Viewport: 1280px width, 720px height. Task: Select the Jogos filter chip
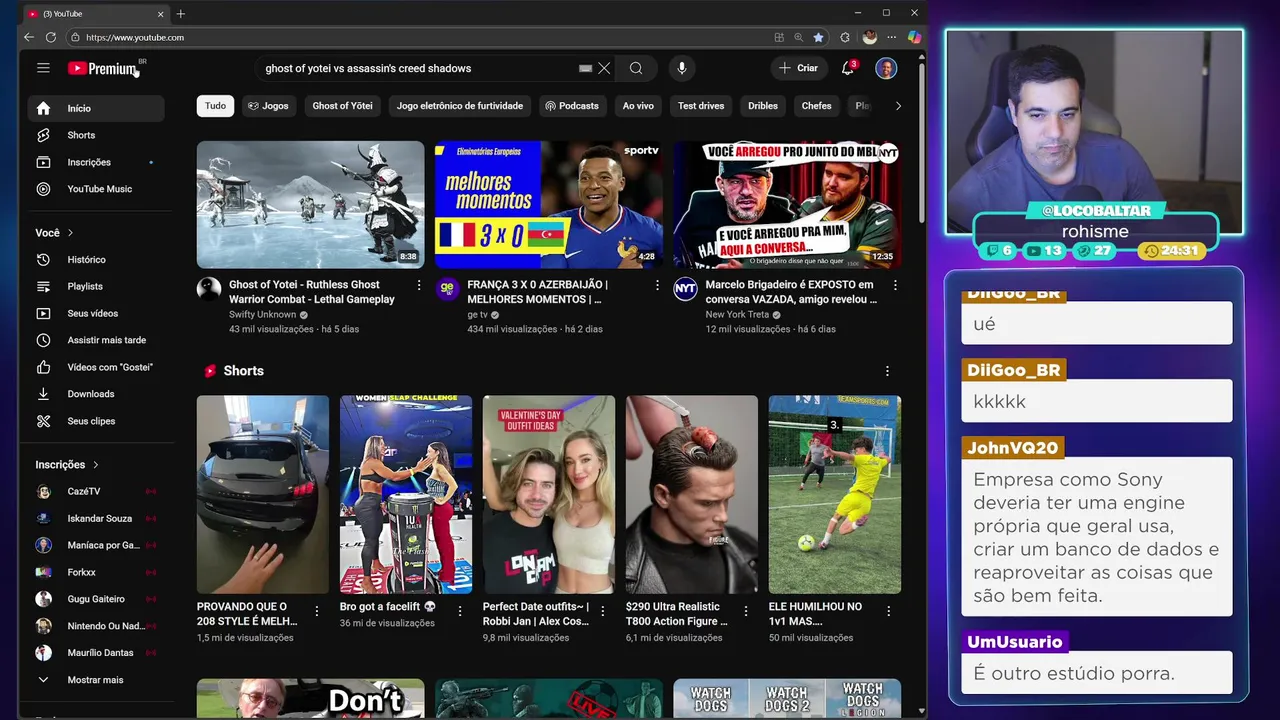(268, 106)
